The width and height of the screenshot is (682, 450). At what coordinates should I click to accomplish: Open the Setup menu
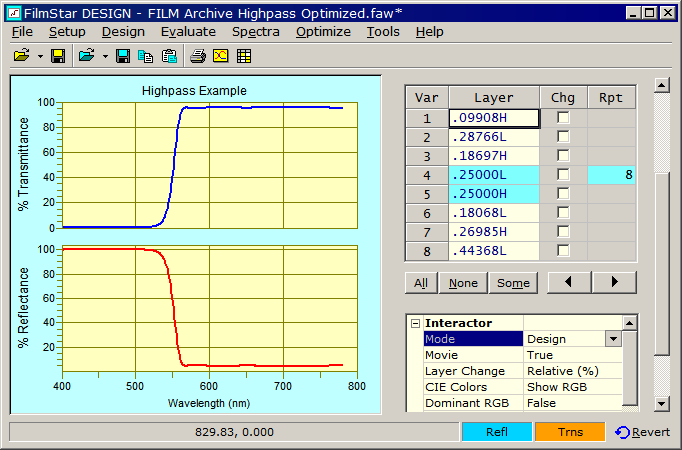pyautogui.click(x=67, y=32)
